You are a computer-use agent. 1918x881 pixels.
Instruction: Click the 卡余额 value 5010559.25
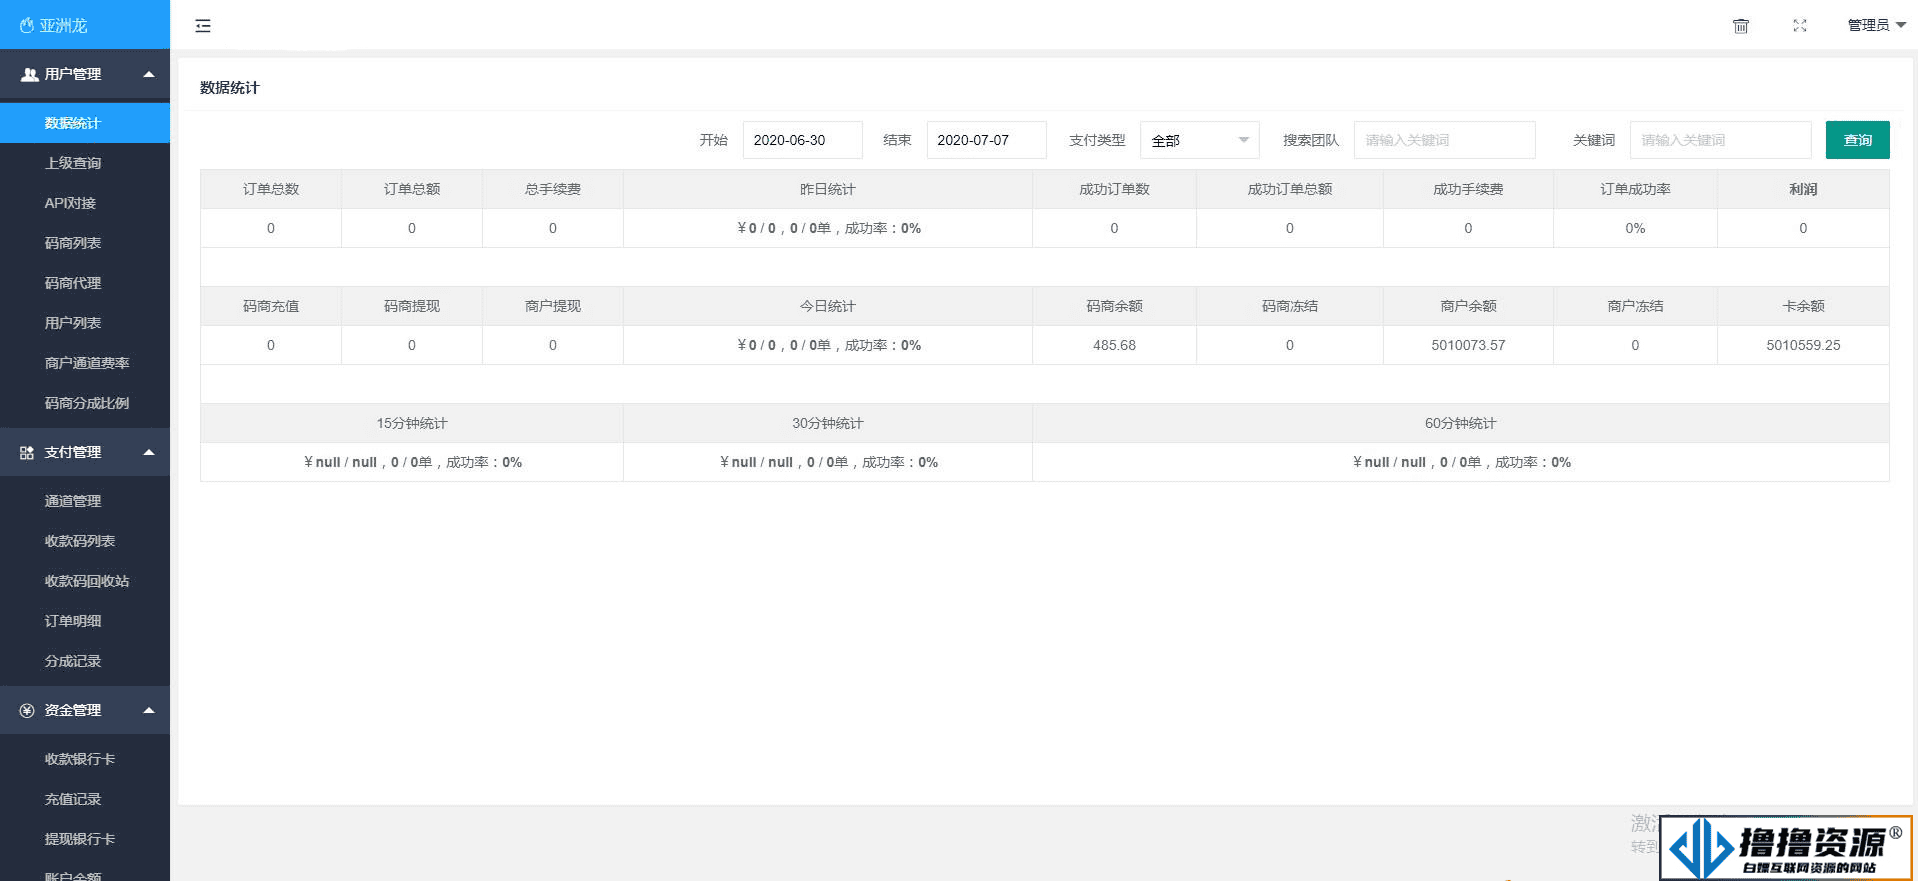coord(1803,345)
